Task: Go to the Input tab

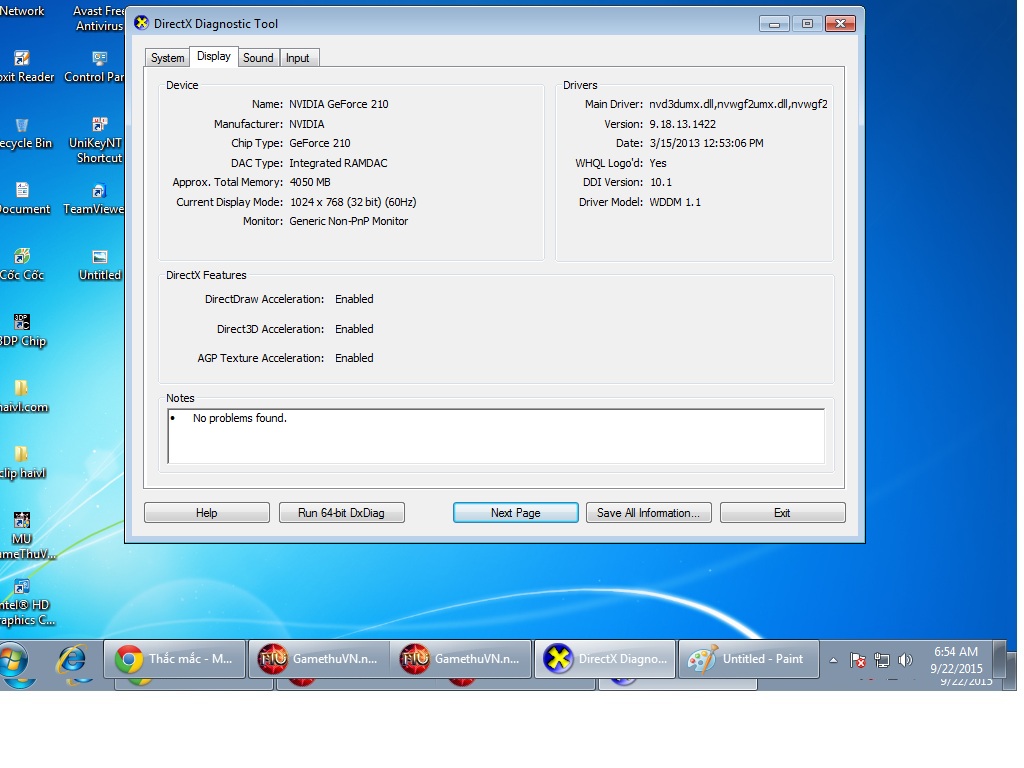Action: click(298, 57)
